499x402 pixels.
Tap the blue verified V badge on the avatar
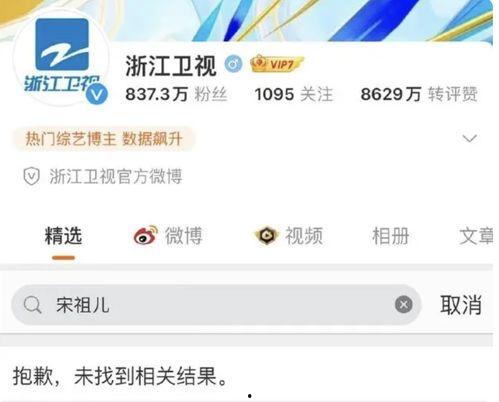[97, 95]
